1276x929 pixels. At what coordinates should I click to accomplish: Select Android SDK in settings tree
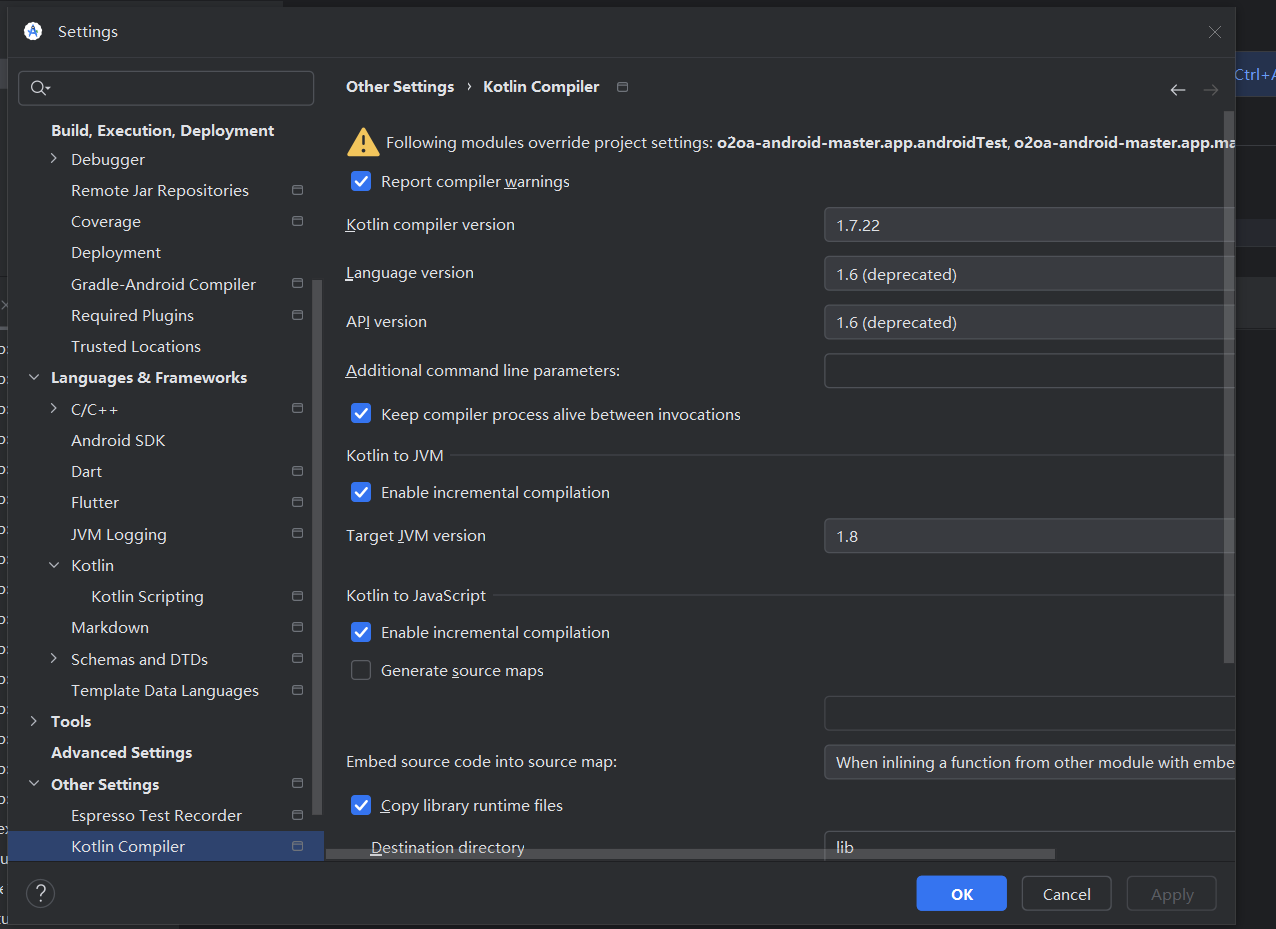click(118, 440)
